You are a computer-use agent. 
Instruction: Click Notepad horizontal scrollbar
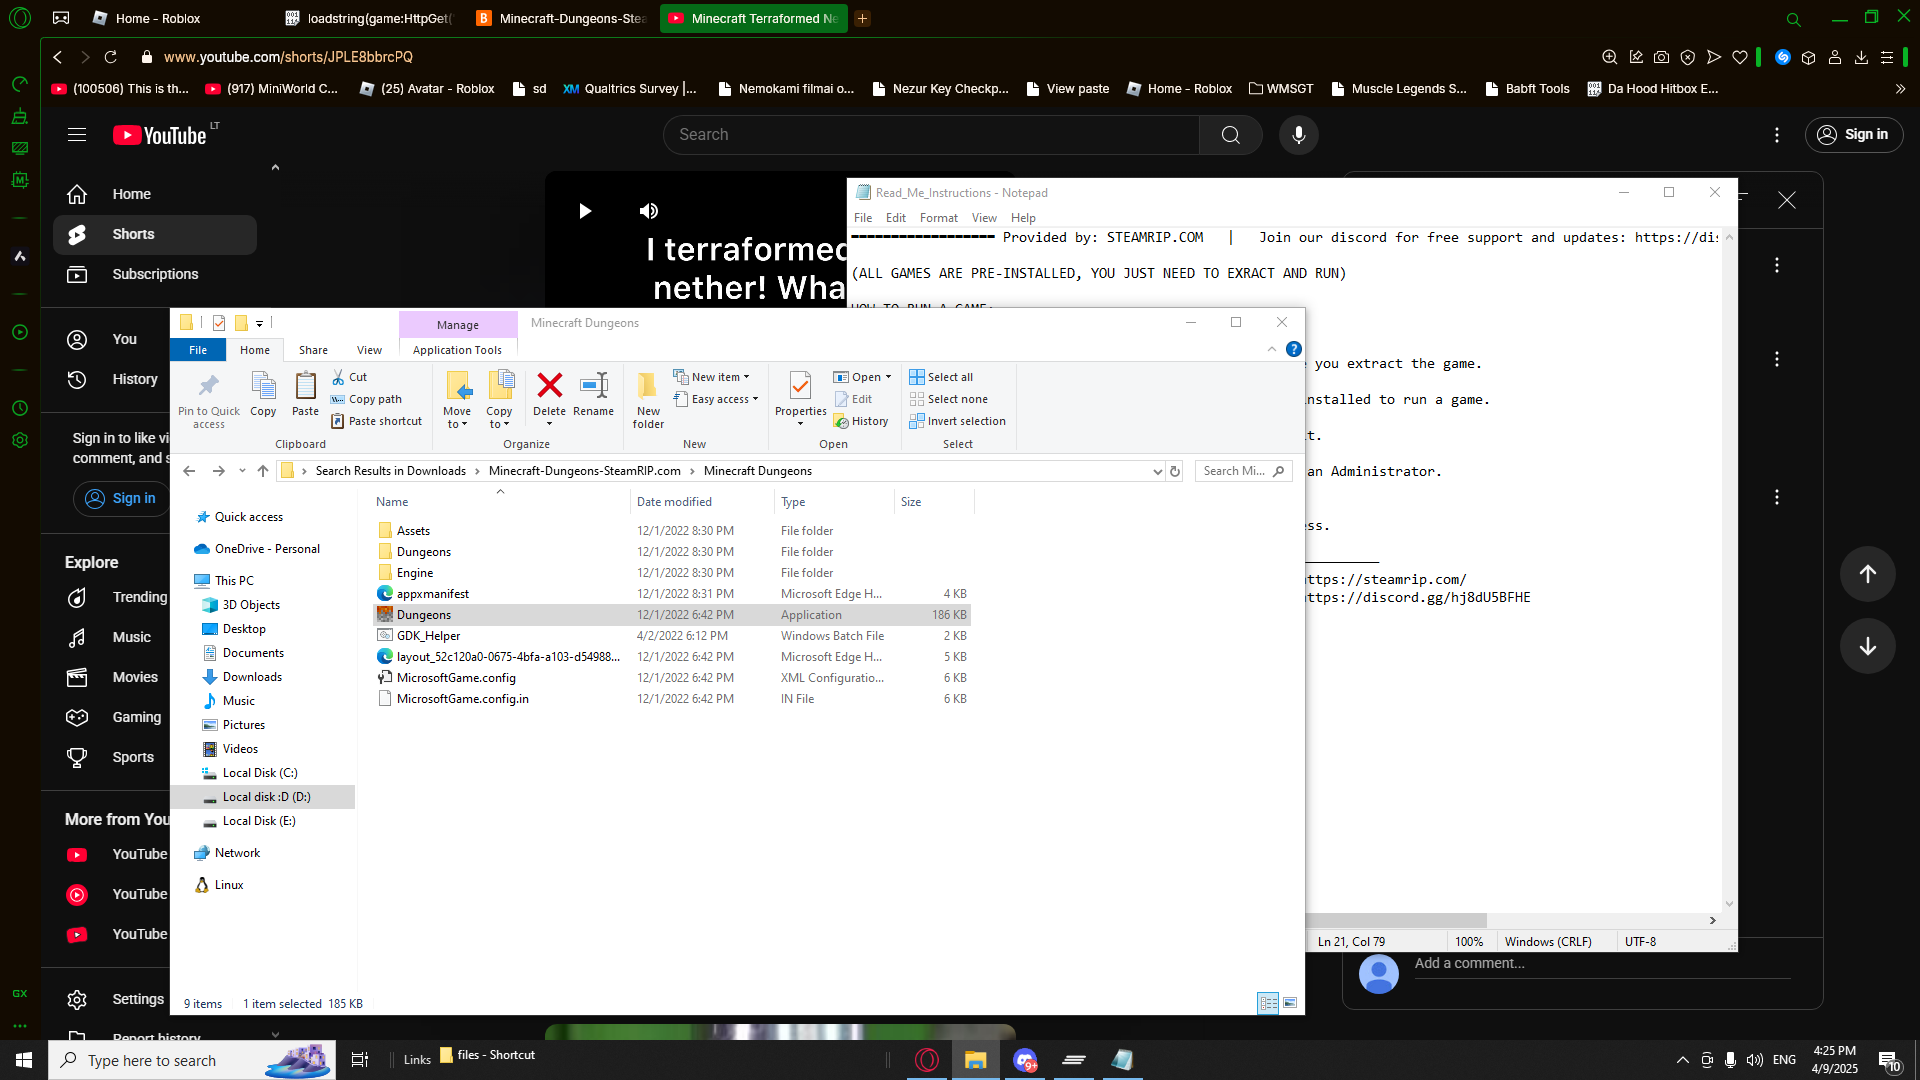click(1396, 920)
